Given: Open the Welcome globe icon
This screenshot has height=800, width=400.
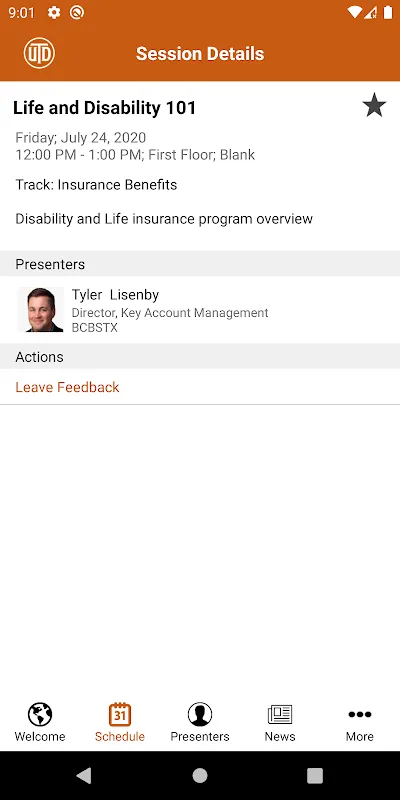Looking at the screenshot, I should (x=40, y=714).
